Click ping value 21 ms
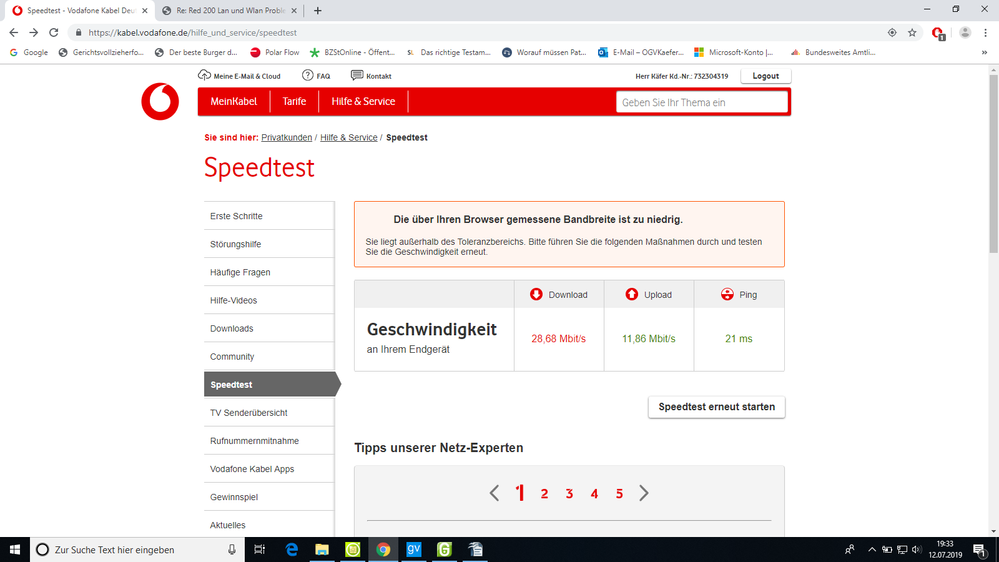The image size is (999, 562). coord(738,338)
